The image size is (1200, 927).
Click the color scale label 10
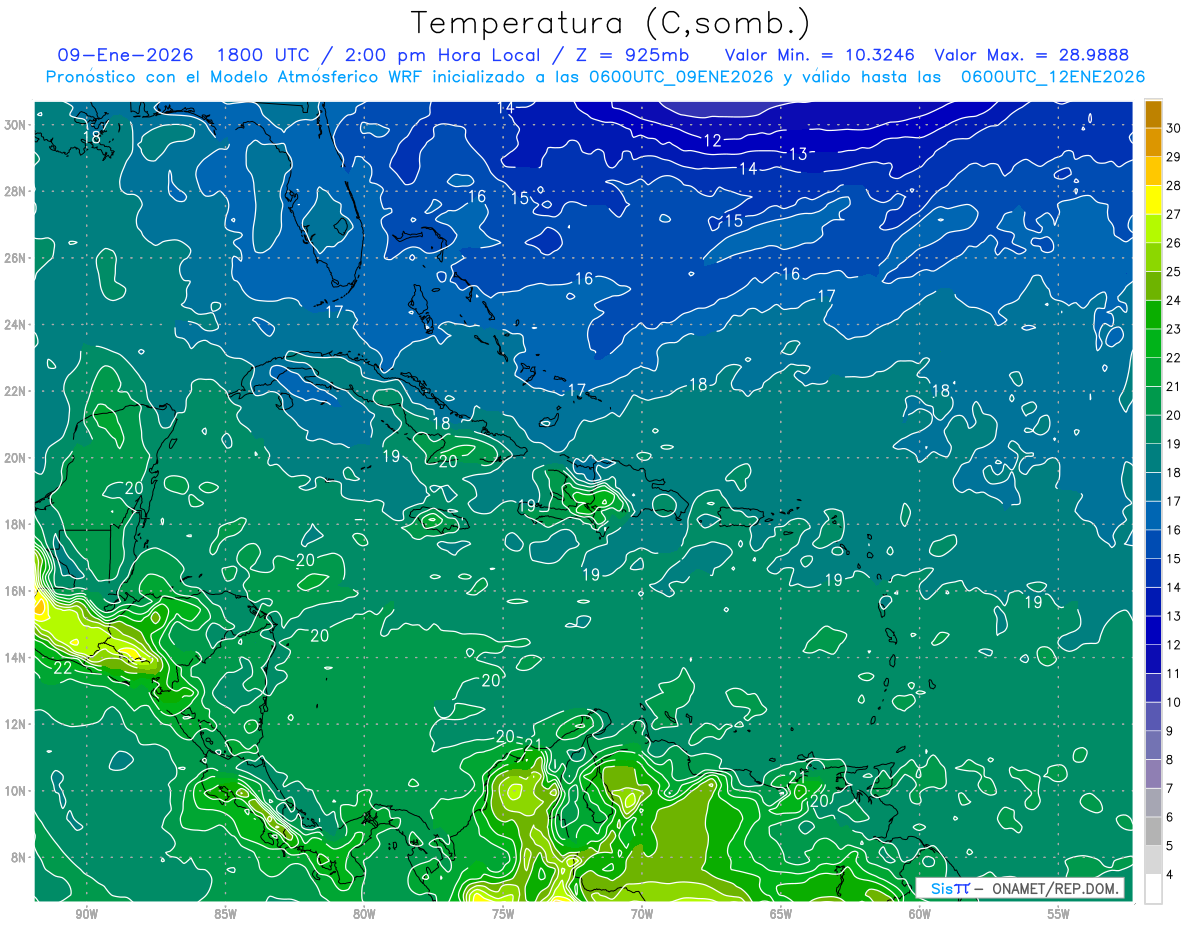click(x=1174, y=703)
